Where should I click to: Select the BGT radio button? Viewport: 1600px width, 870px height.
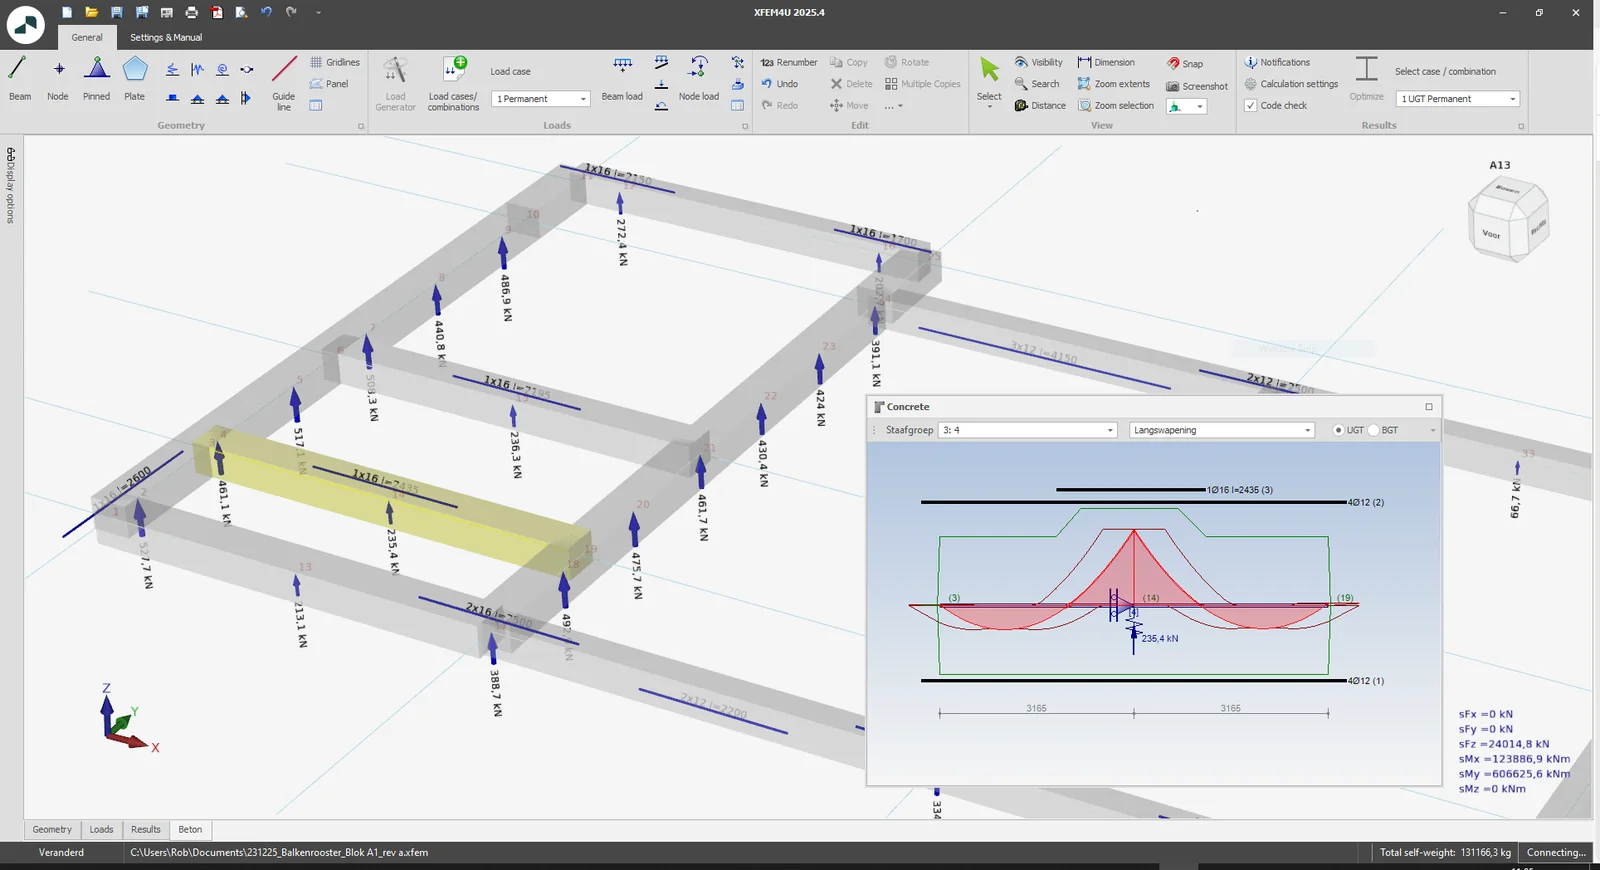(x=1373, y=430)
